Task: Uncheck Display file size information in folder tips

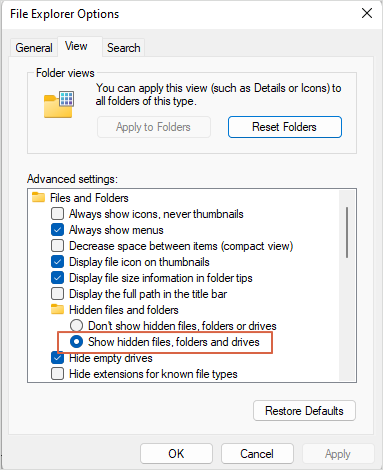Action: coord(57,277)
